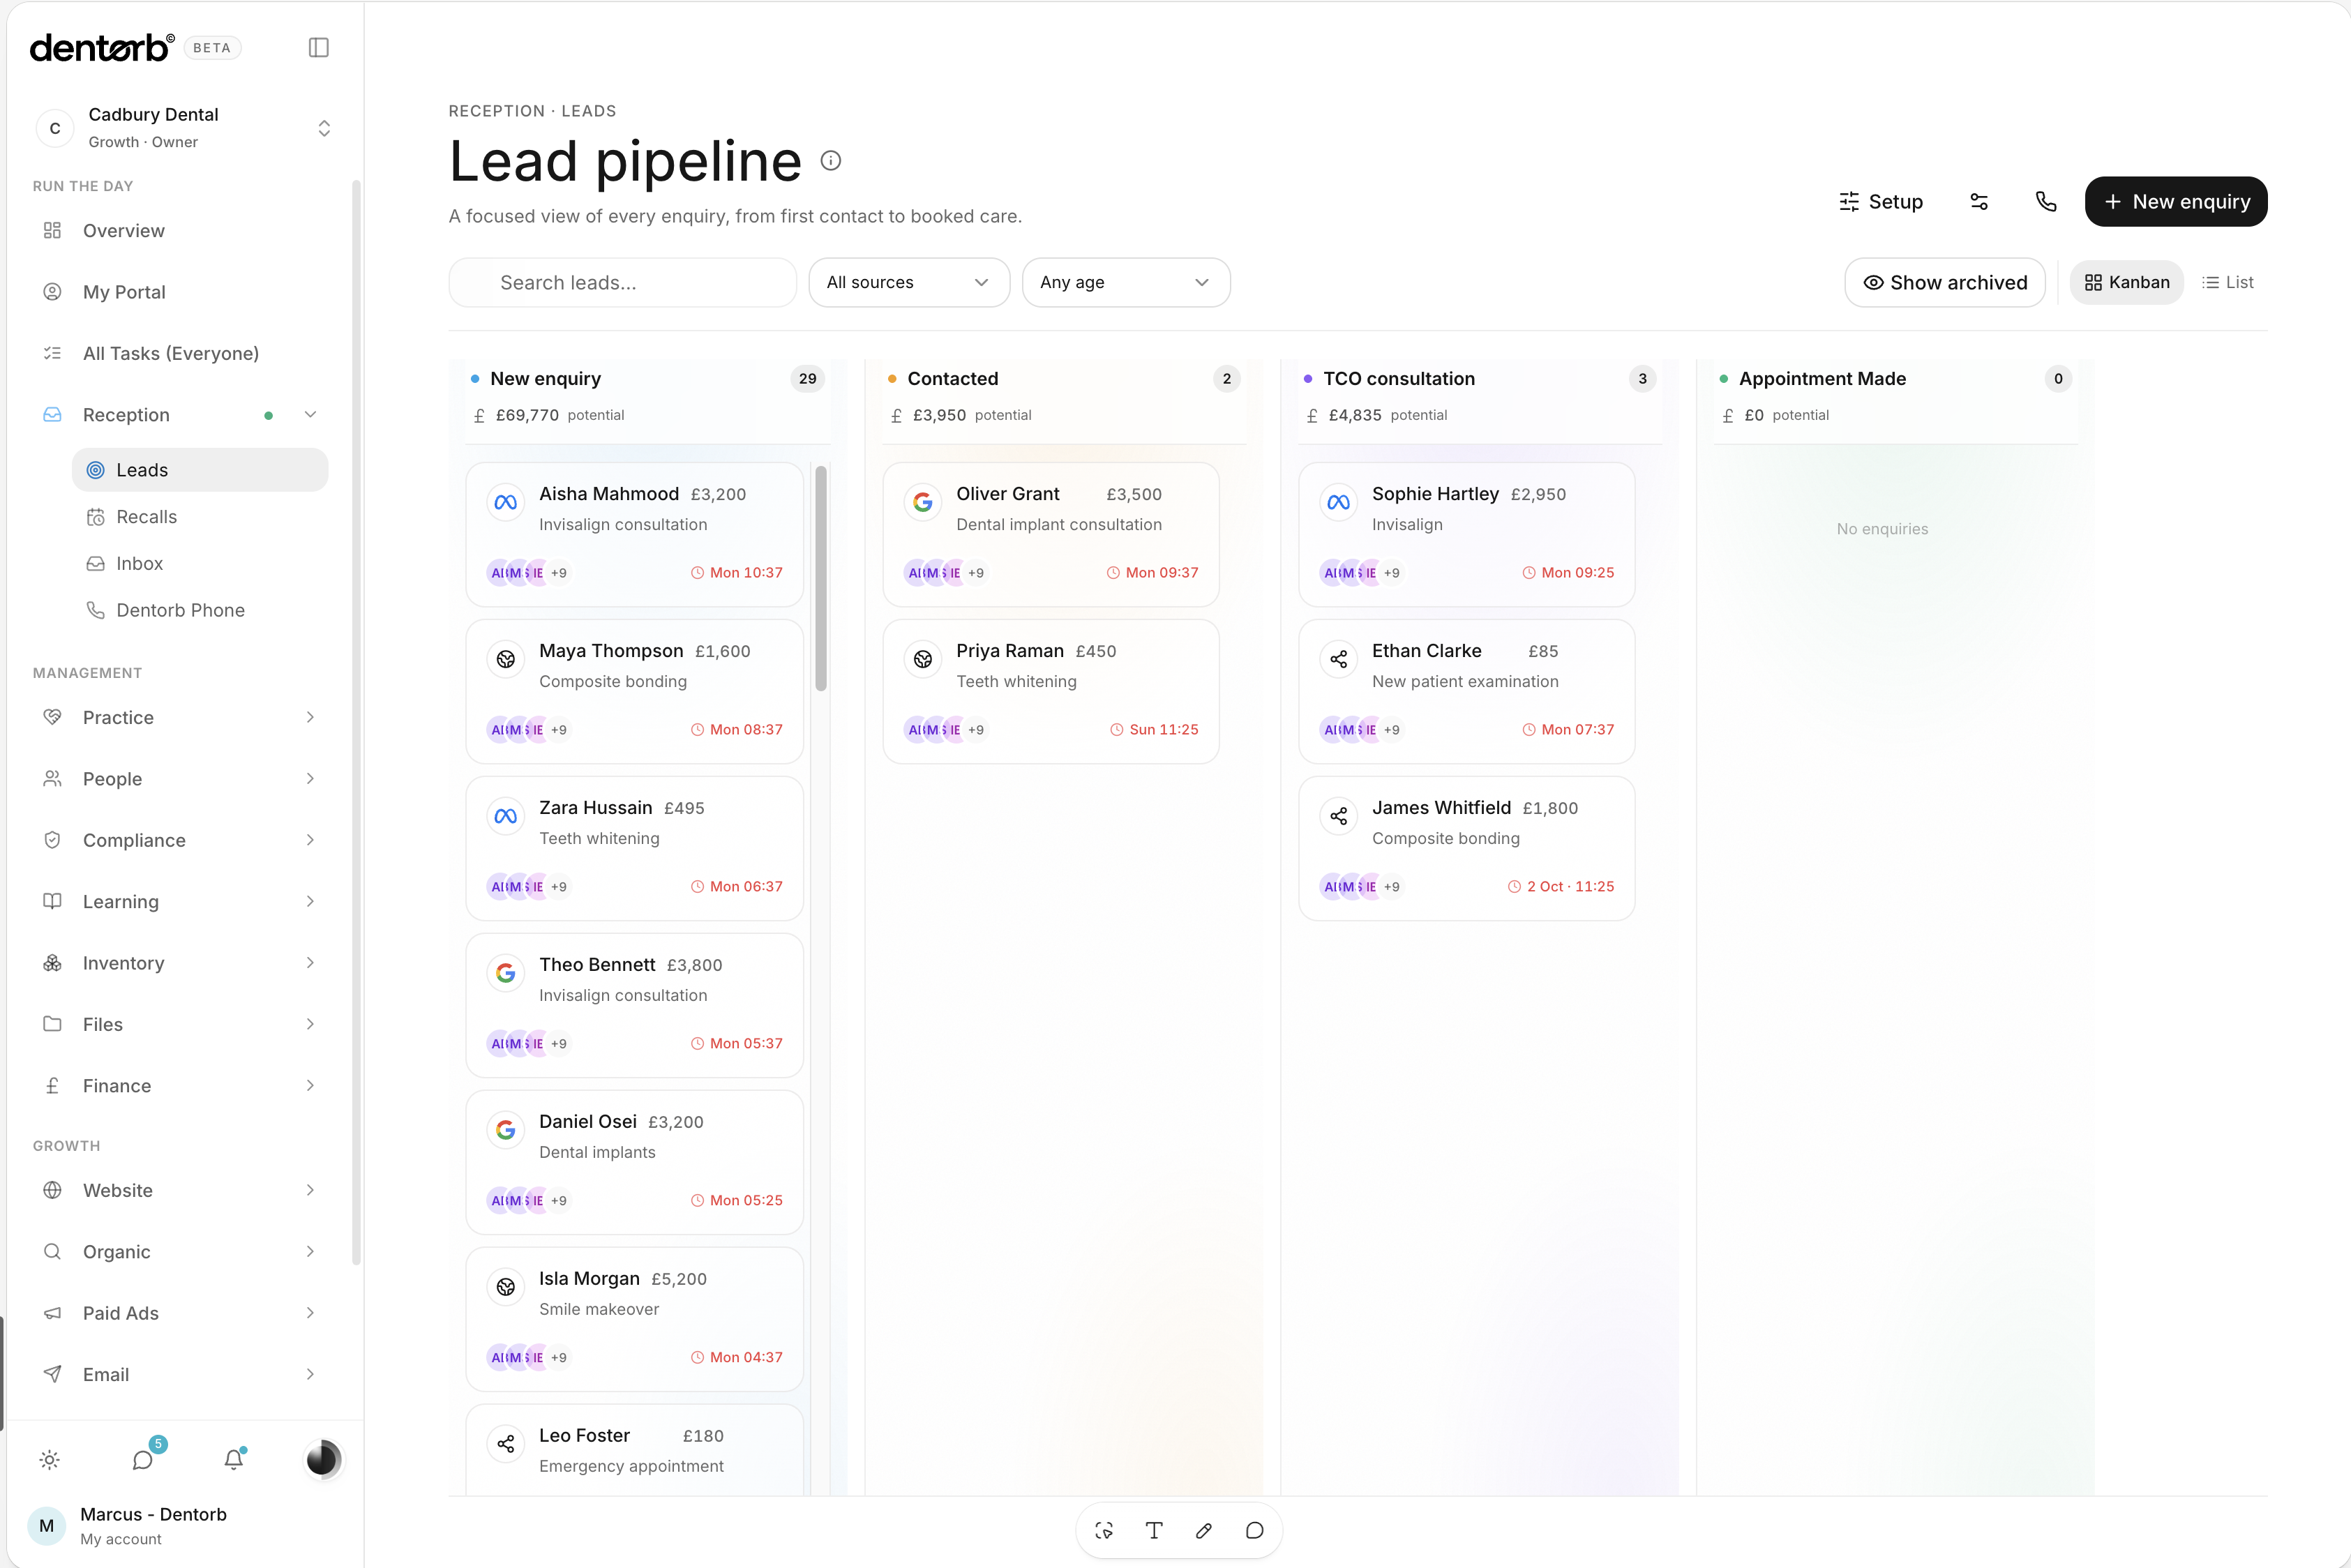Open pipeline filter sliders icon

pos(1978,201)
